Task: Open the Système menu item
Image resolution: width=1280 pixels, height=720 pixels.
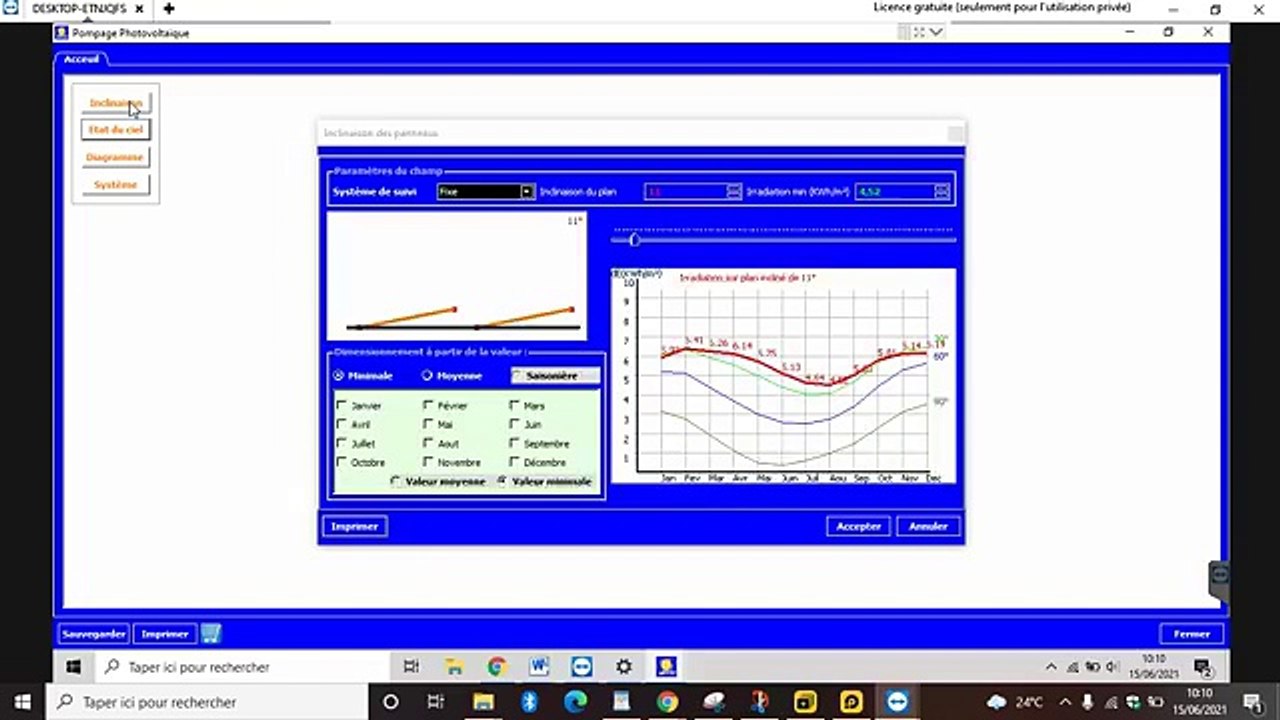Action: click(116, 185)
